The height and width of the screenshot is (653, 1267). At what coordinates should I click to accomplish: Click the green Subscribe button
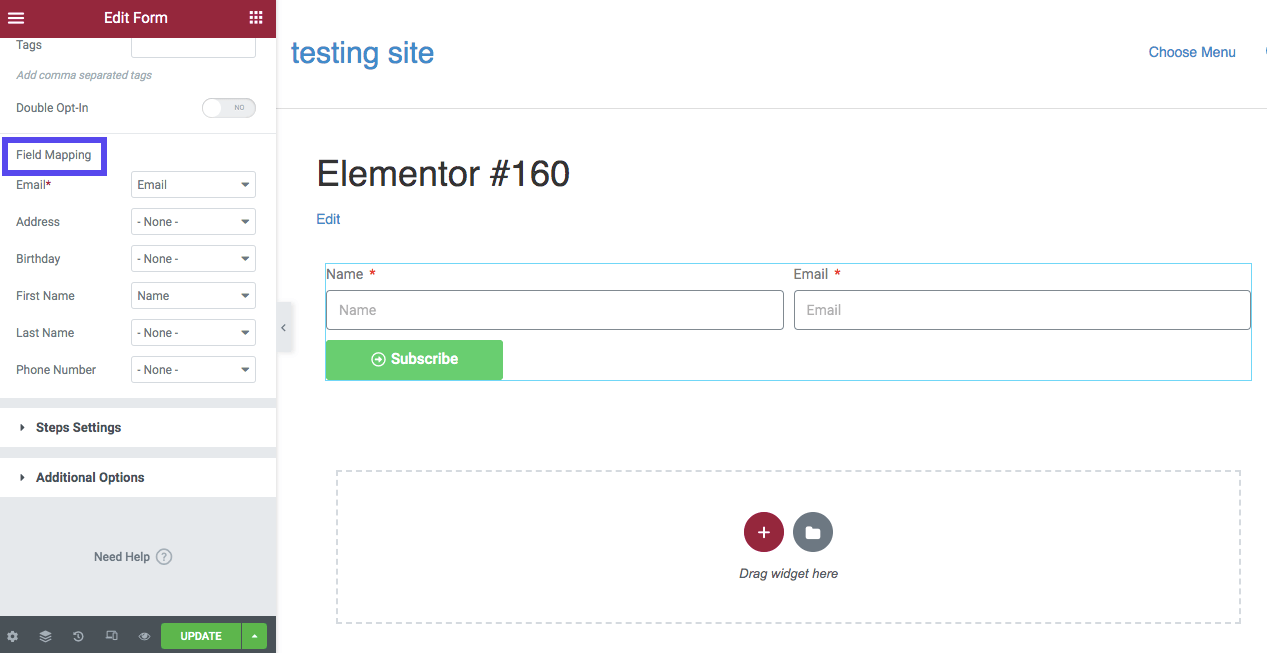pyautogui.click(x=413, y=359)
